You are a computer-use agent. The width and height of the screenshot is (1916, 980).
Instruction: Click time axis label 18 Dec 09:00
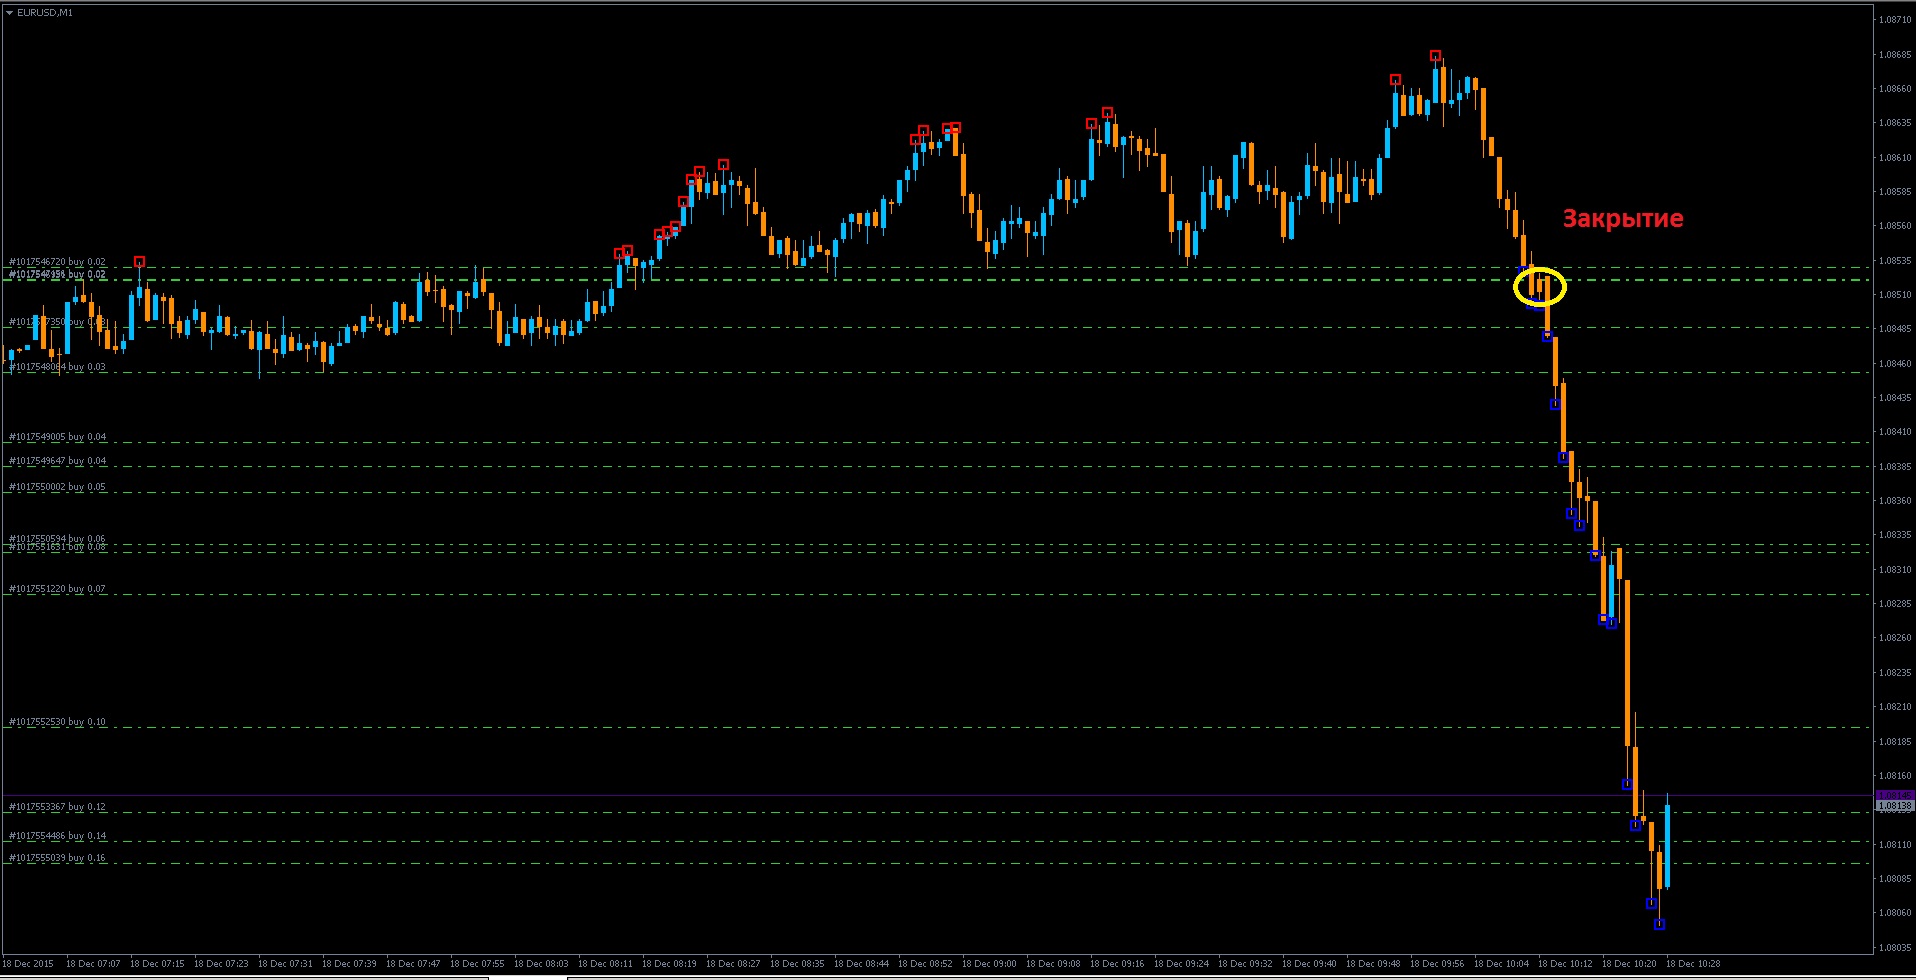[989, 965]
